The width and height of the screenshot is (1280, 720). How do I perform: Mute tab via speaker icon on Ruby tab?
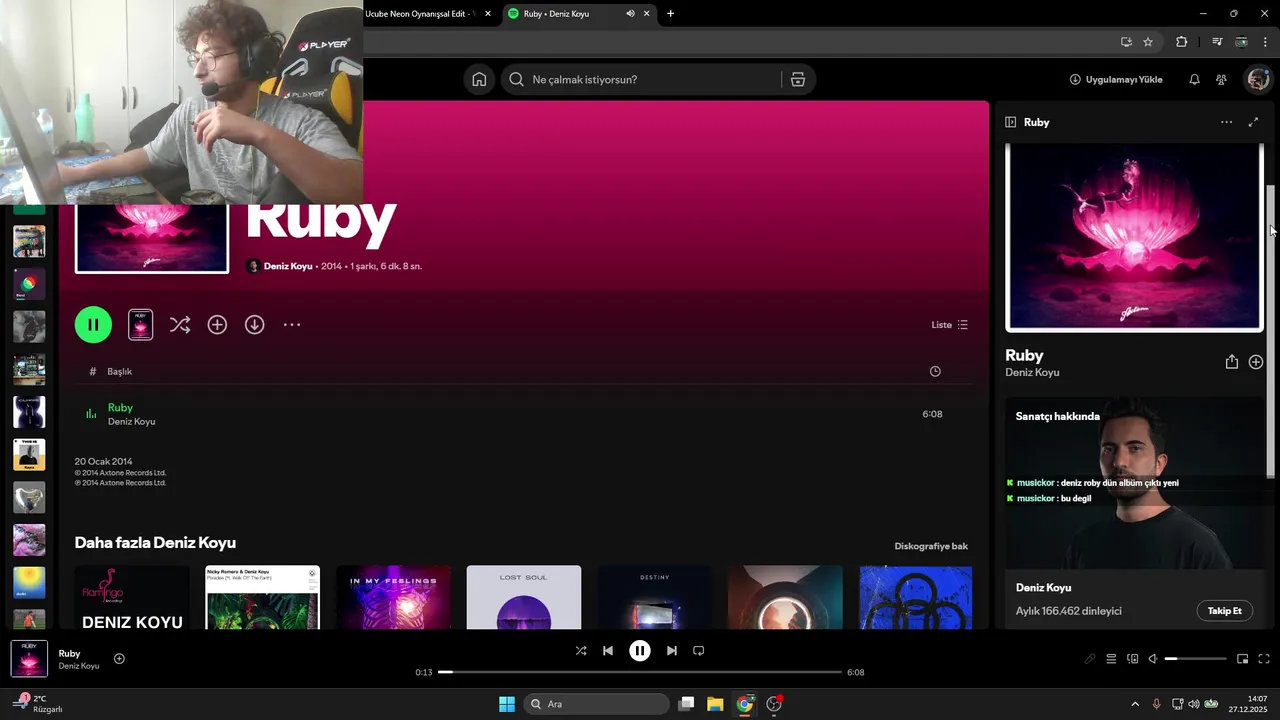coord(630,14)
